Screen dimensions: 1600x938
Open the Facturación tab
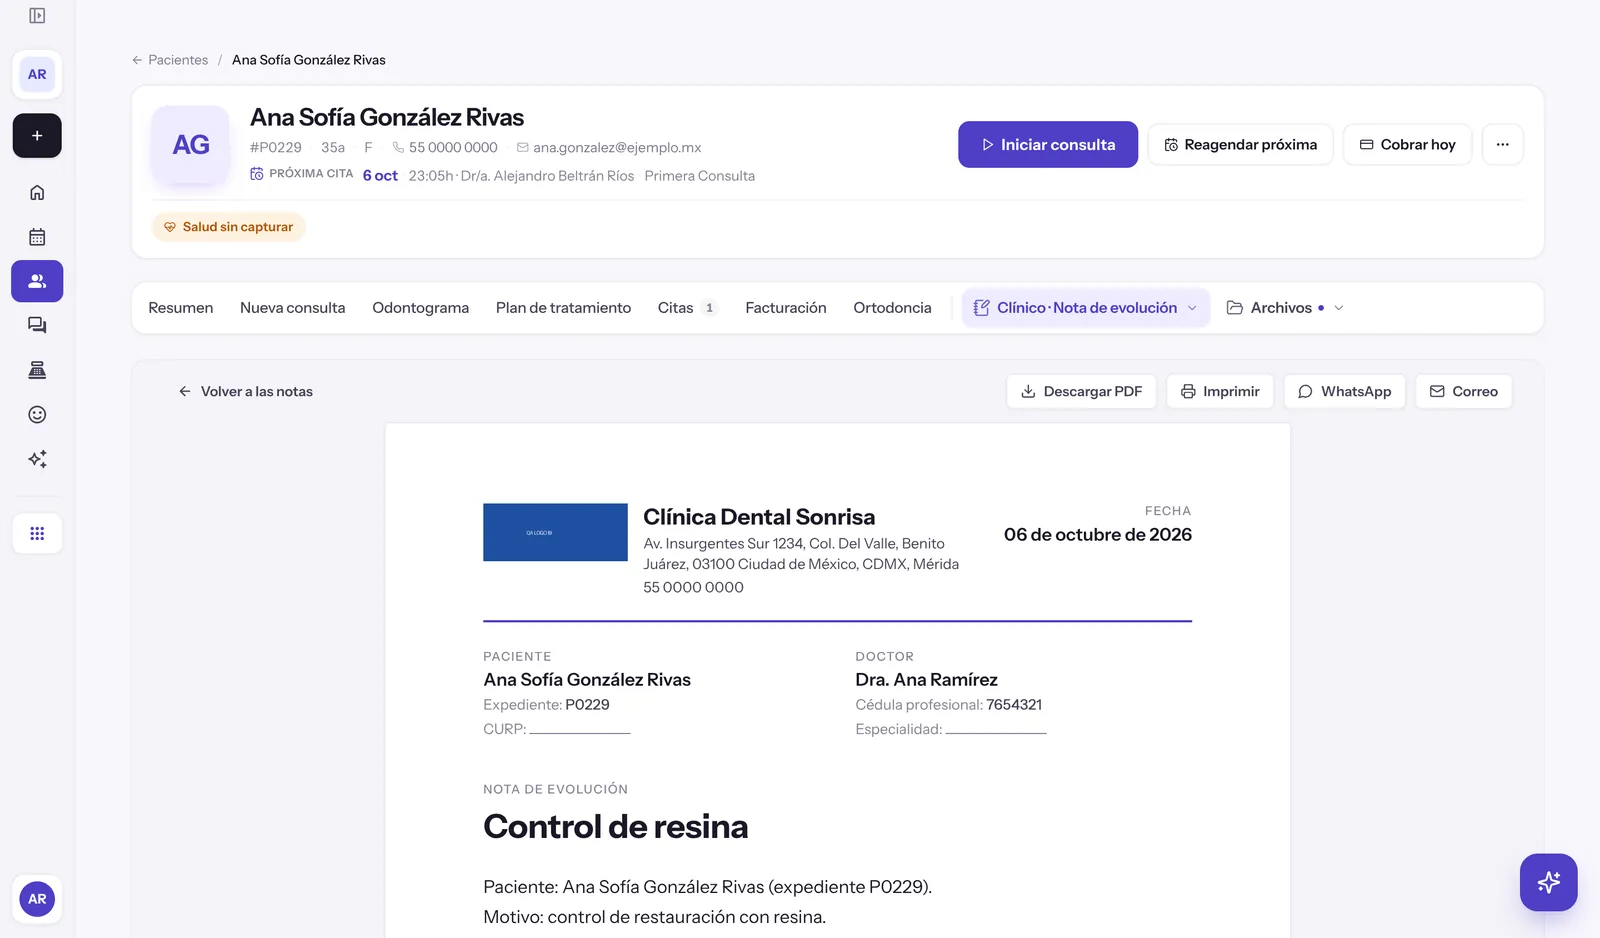coord(786,308)
